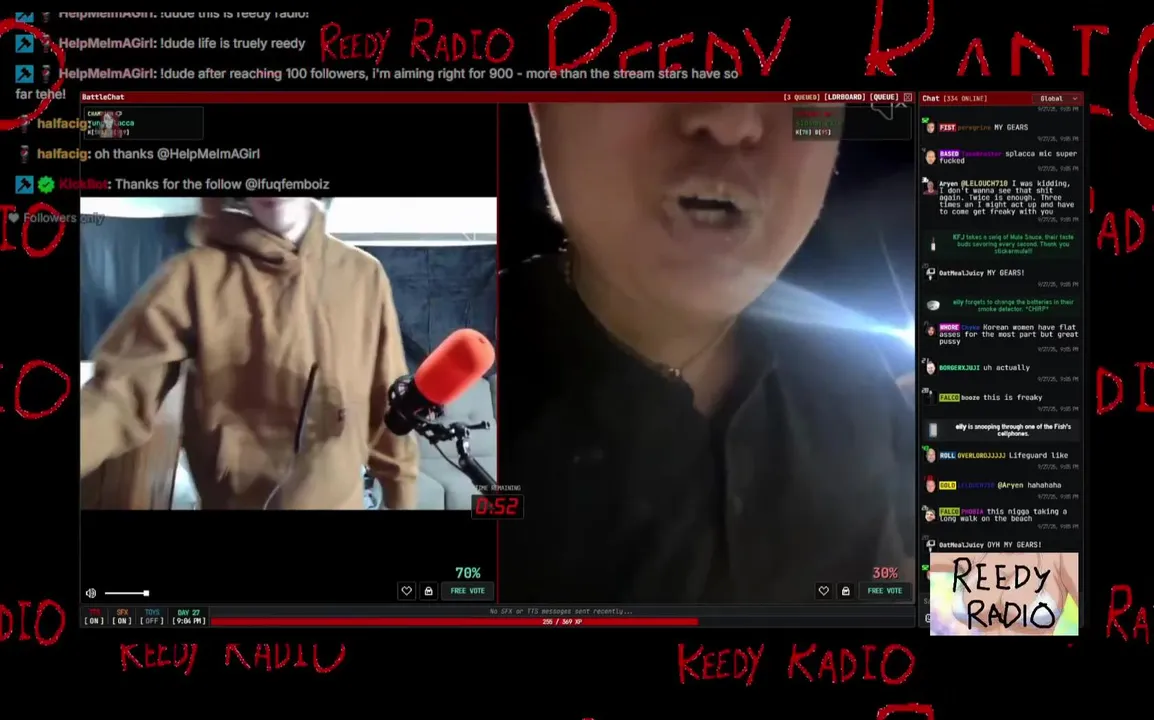The width and height of the screenshot is (1154, 720).
Task: Click the @LELOUCH710 mention in Aryen's message
Action: (x=985, y=183)
